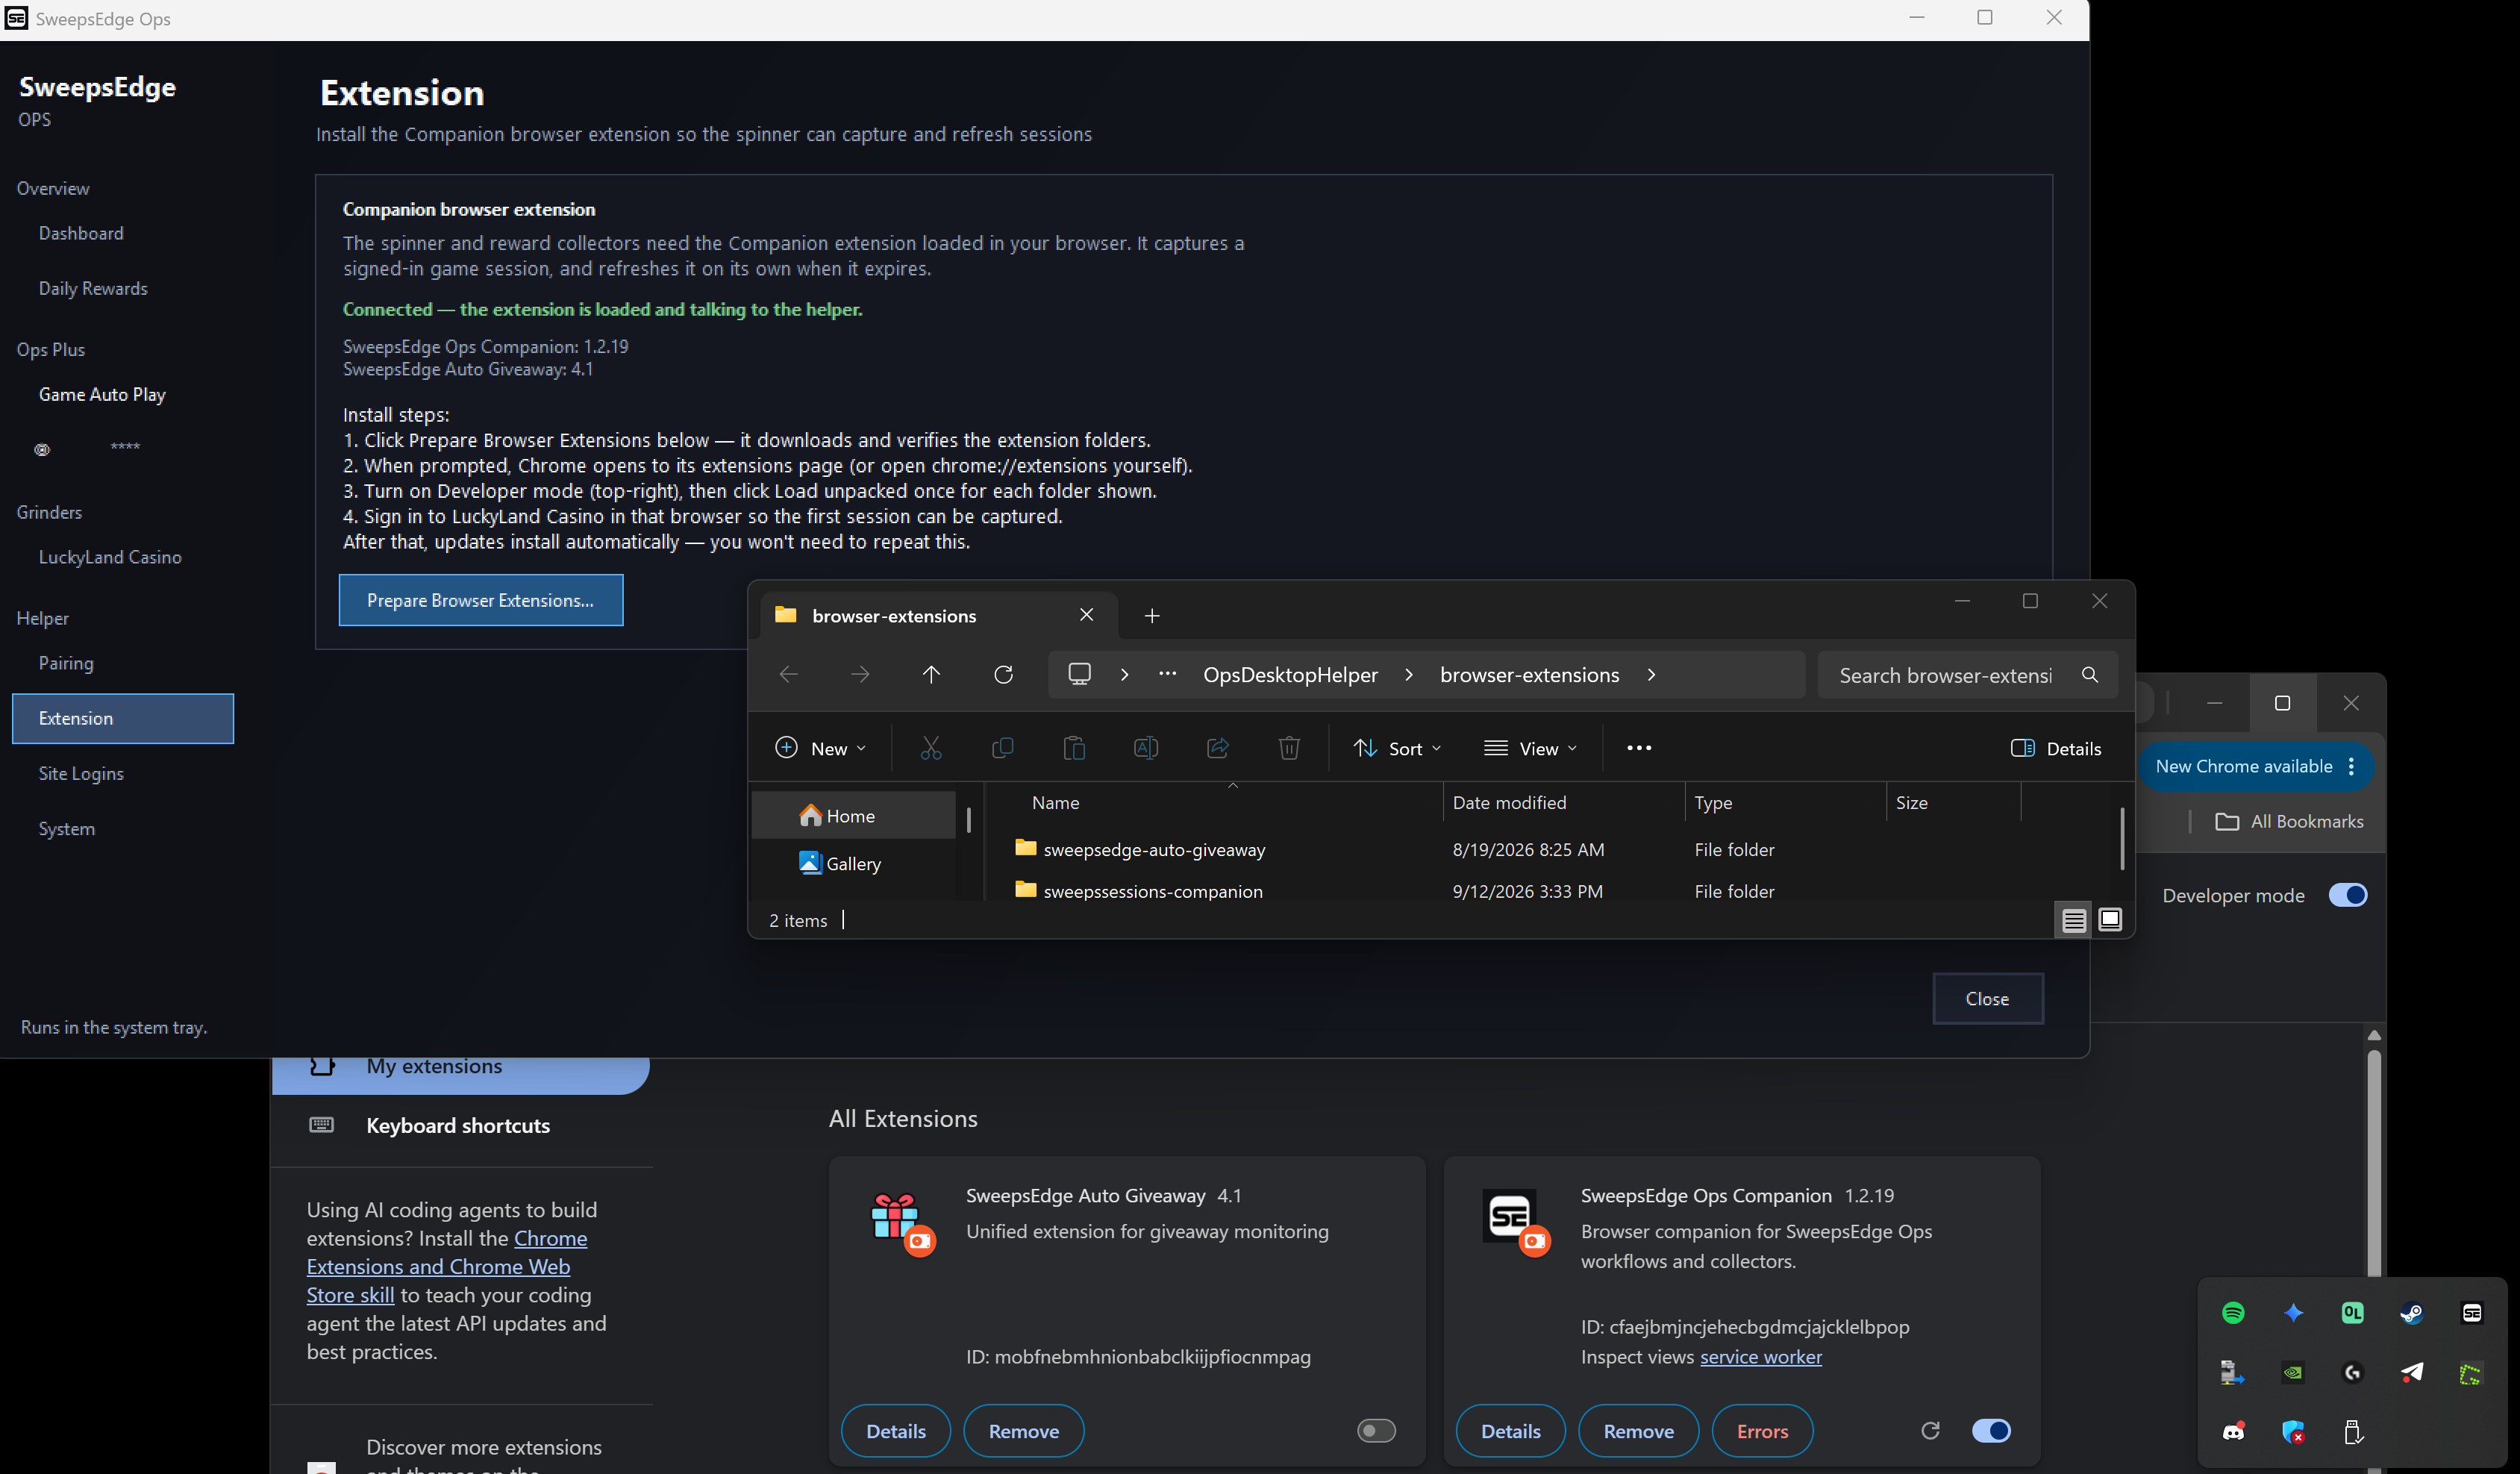The height and width of the screenshot is (1474, 2520).
Task: Select the sweepsedge-auto-giveaway folder
Action: pos(1154,850)
